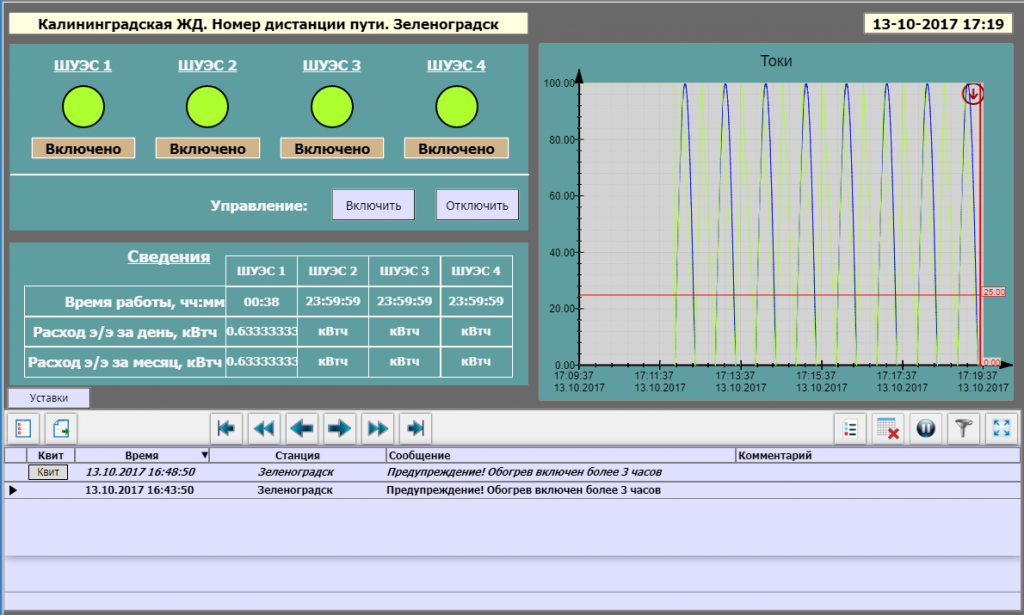The height and width of the screenshot is (615, 1024).
Task: Click the red down-arrow chart marker
Action: (x=972, y=93)
